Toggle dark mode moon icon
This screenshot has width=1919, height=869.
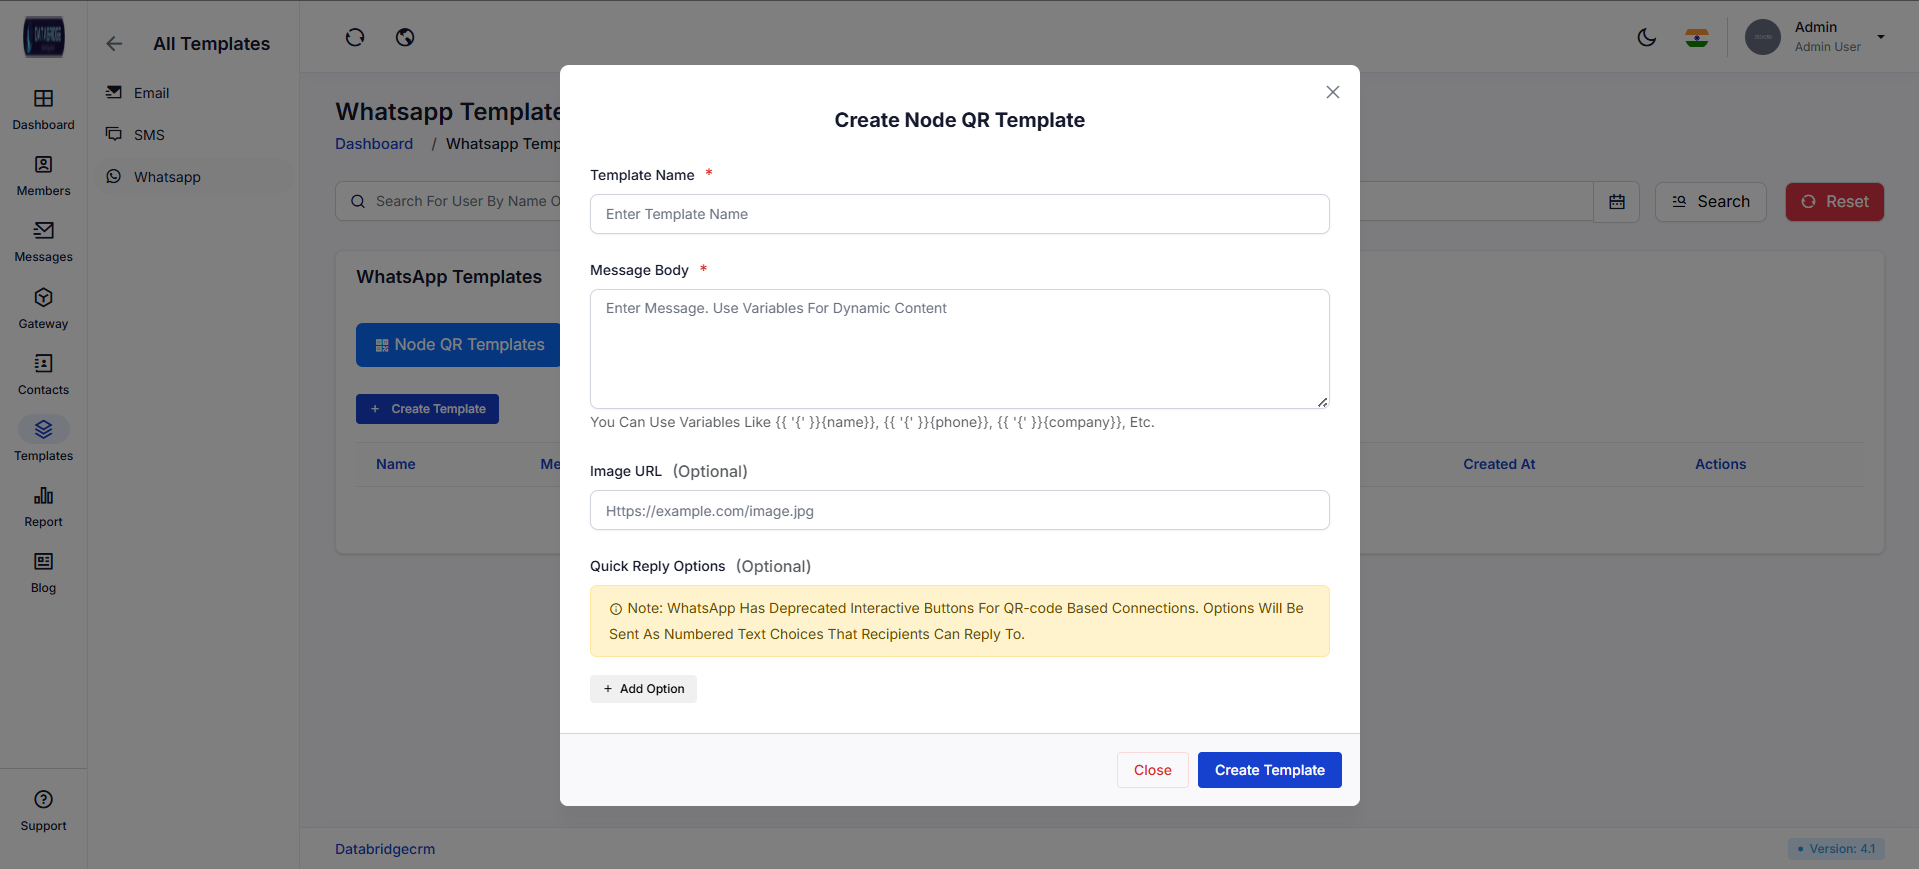pyautogui.click(x=1646, y=38)
